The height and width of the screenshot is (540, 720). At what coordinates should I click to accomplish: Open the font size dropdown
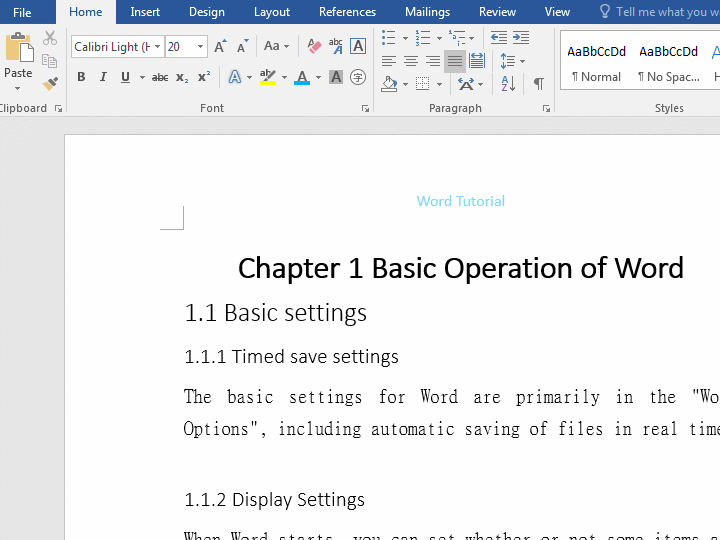coord(200,46)
